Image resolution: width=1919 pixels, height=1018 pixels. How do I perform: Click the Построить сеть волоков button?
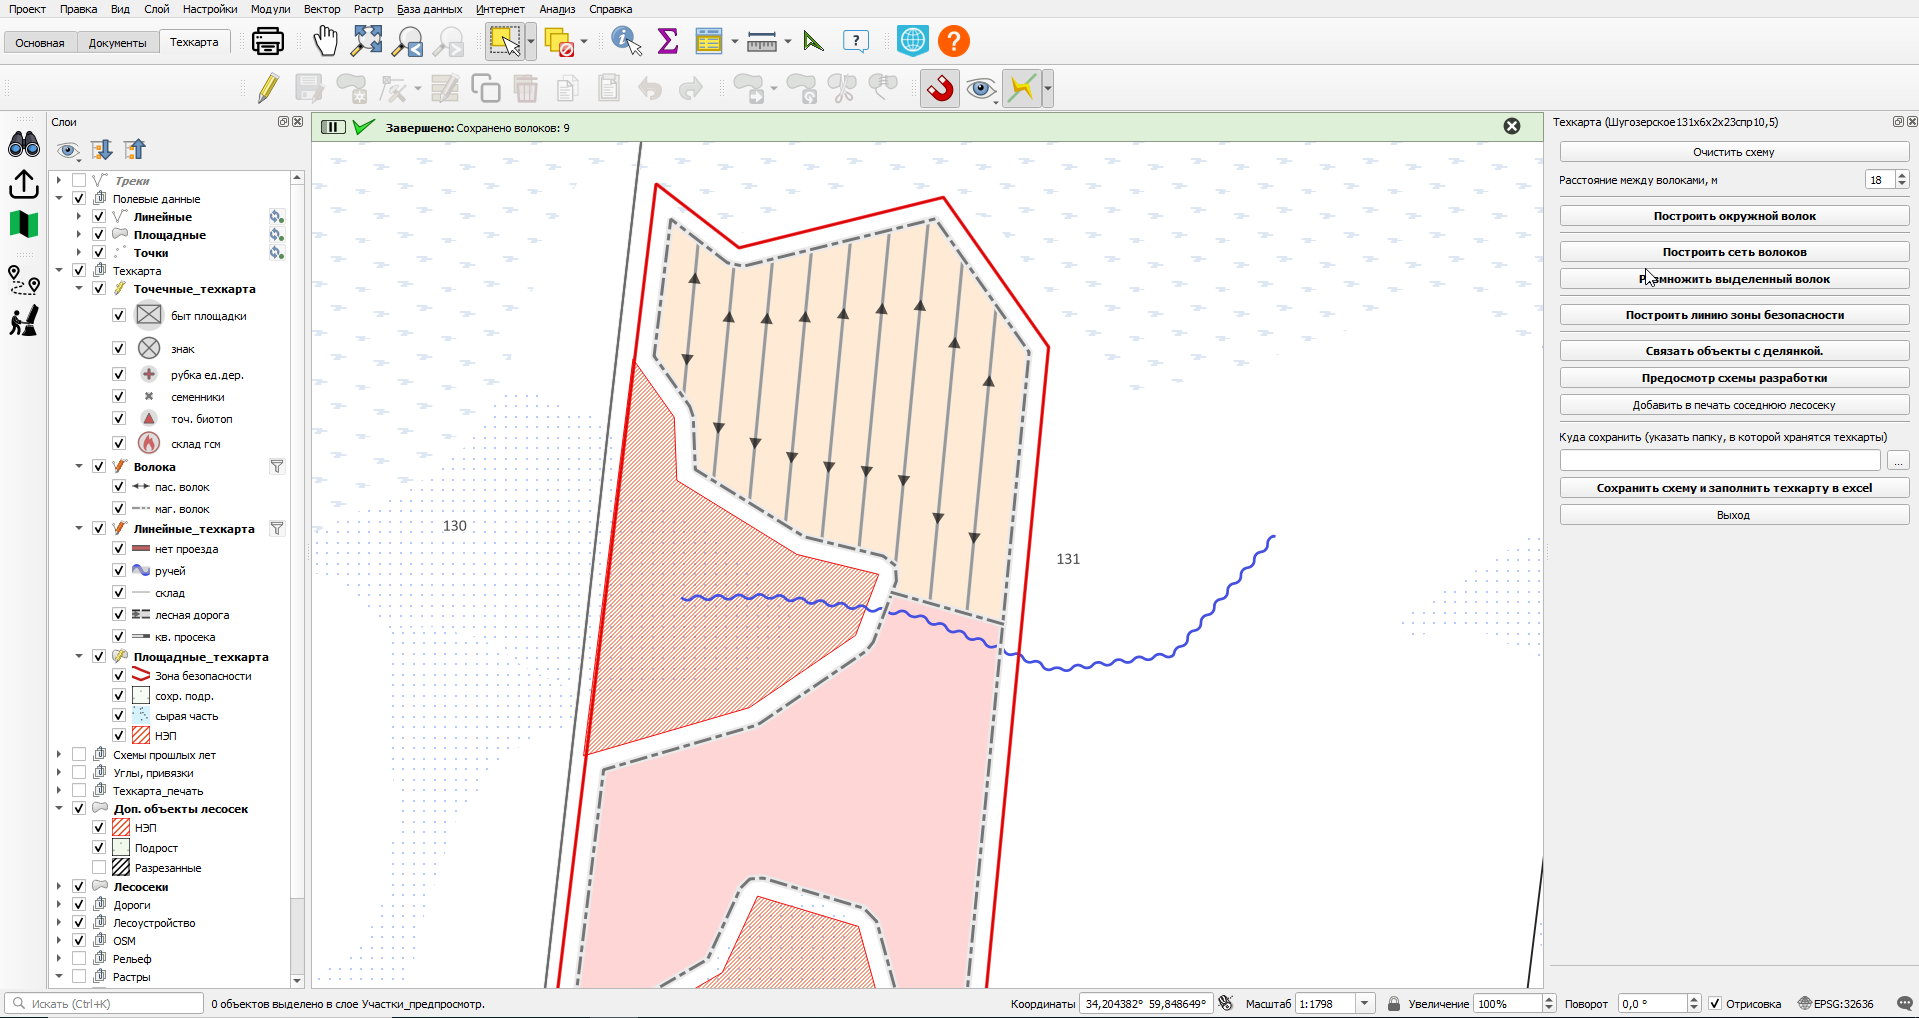[x=1734, y=252]
